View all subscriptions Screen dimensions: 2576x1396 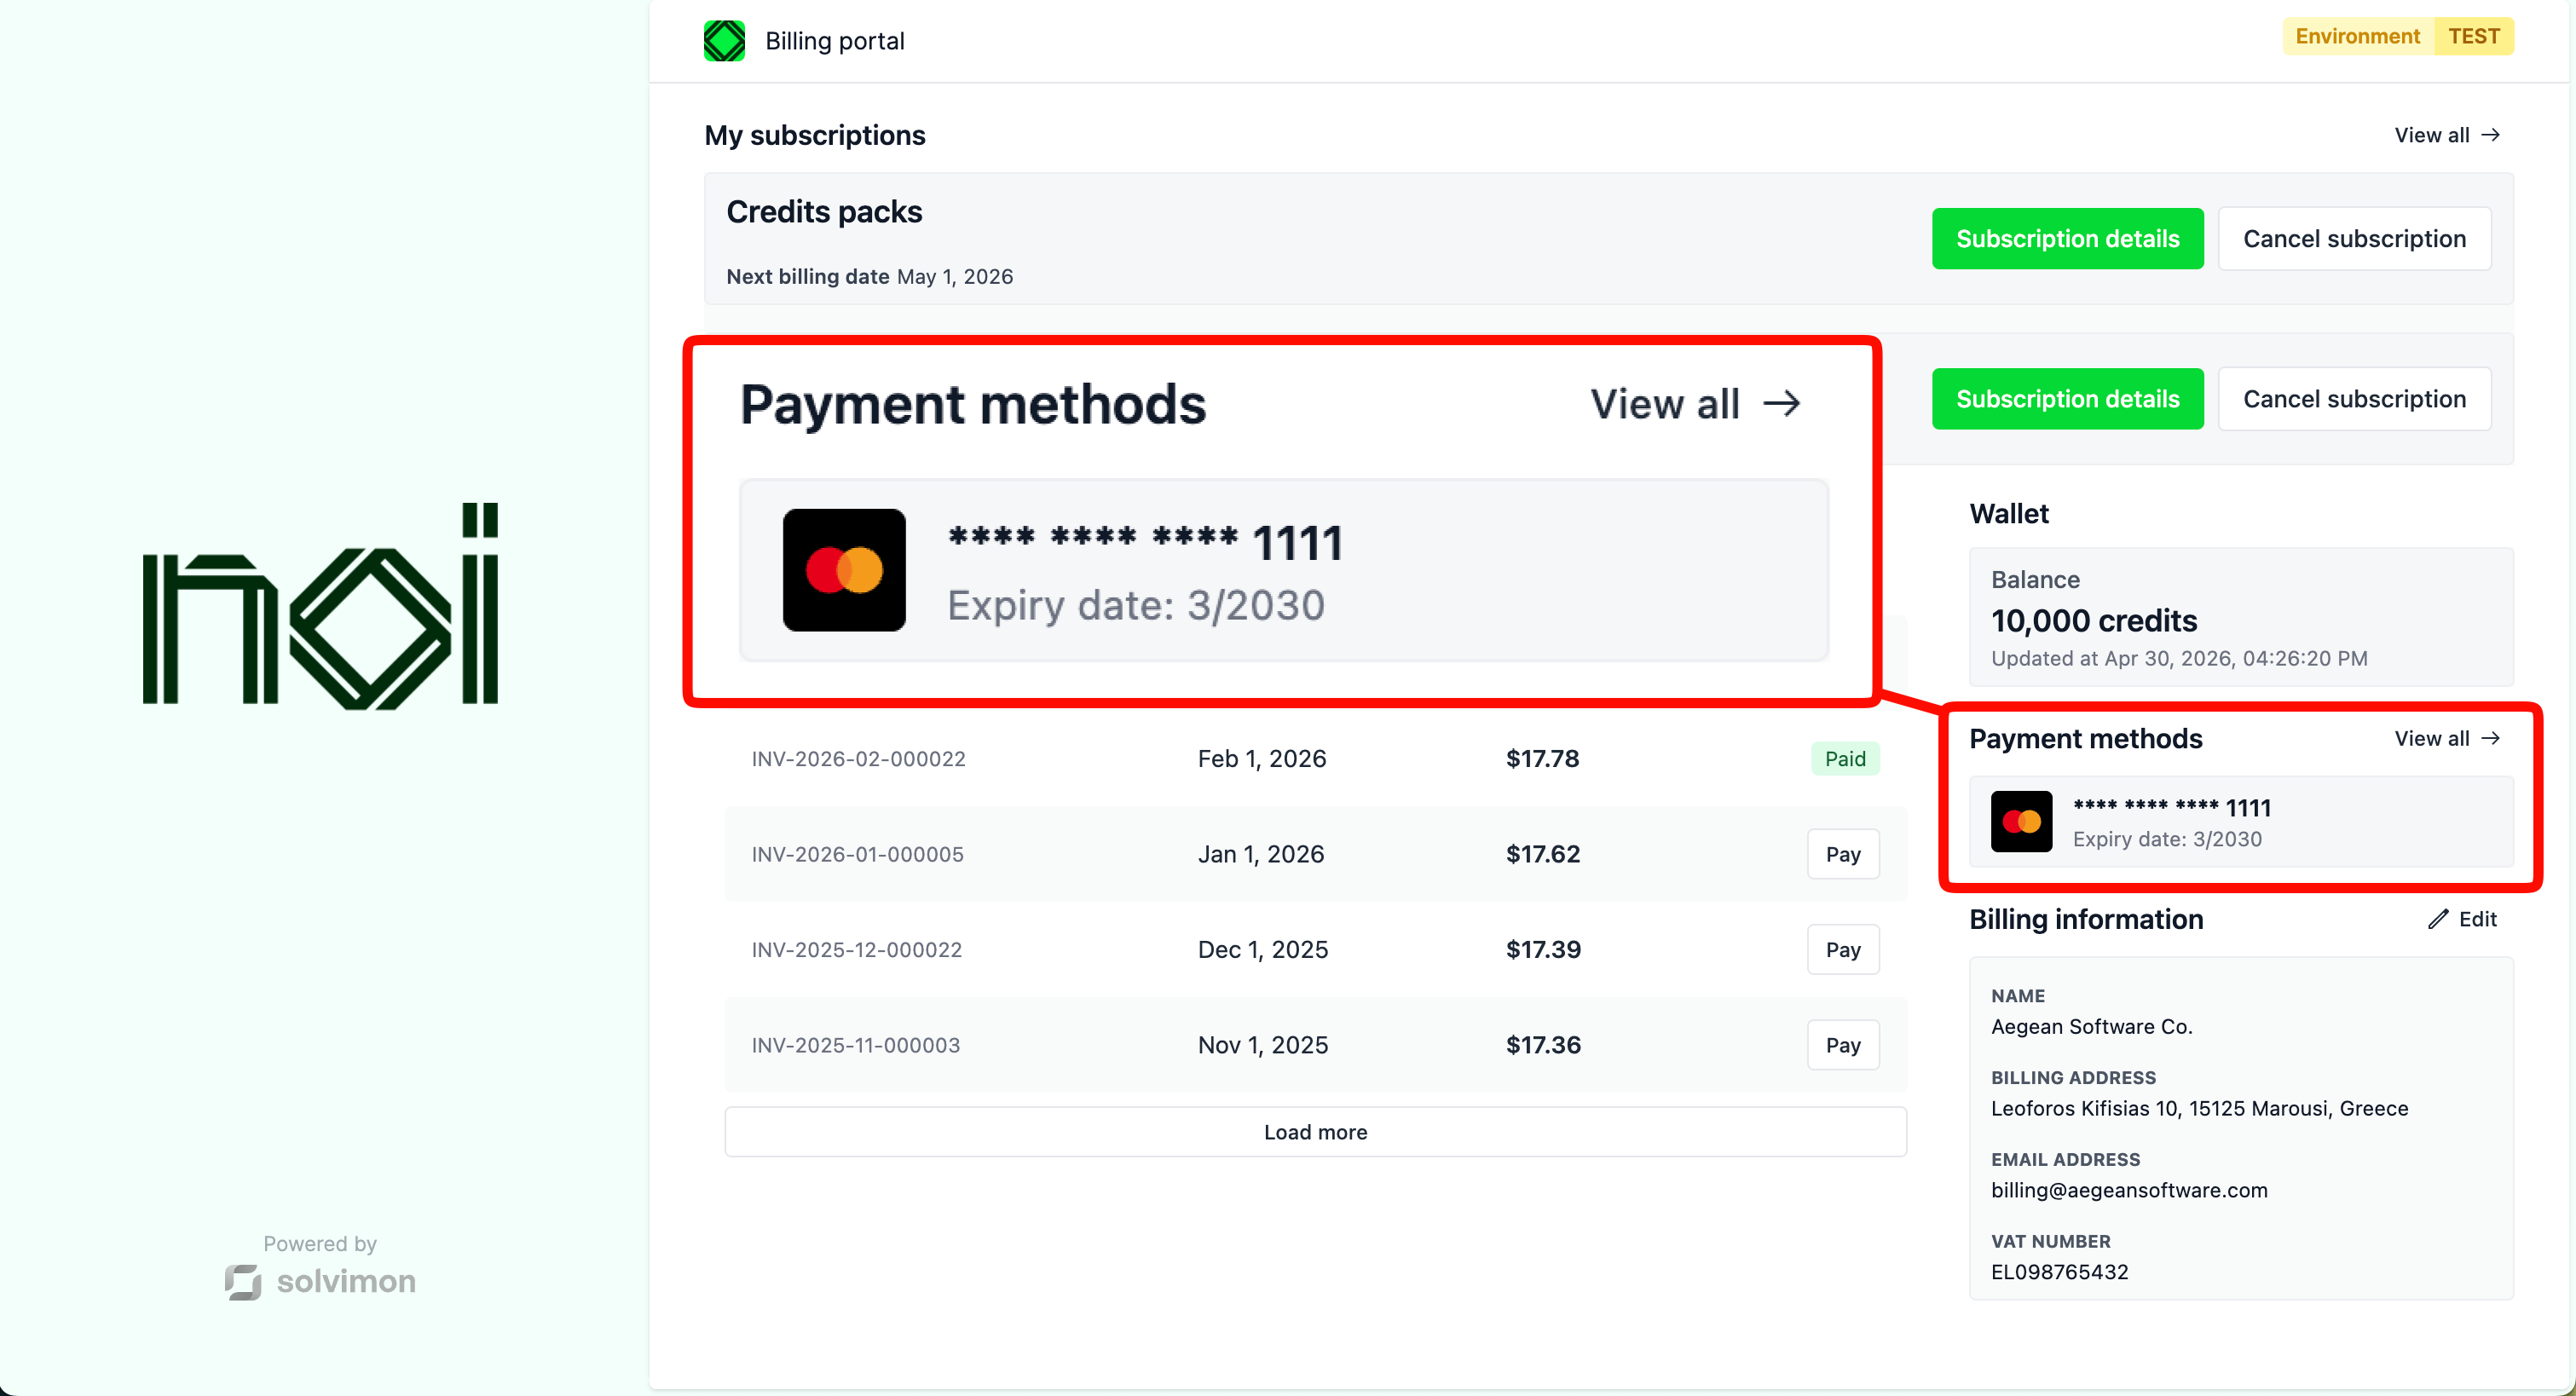click(2446, 135)
